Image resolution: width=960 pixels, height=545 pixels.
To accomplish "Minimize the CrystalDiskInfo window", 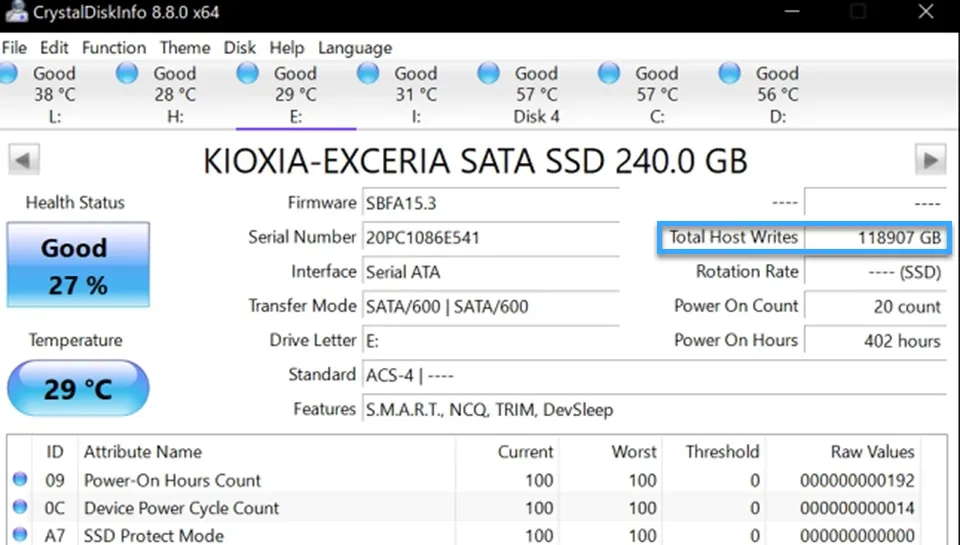I will point(792,12).
